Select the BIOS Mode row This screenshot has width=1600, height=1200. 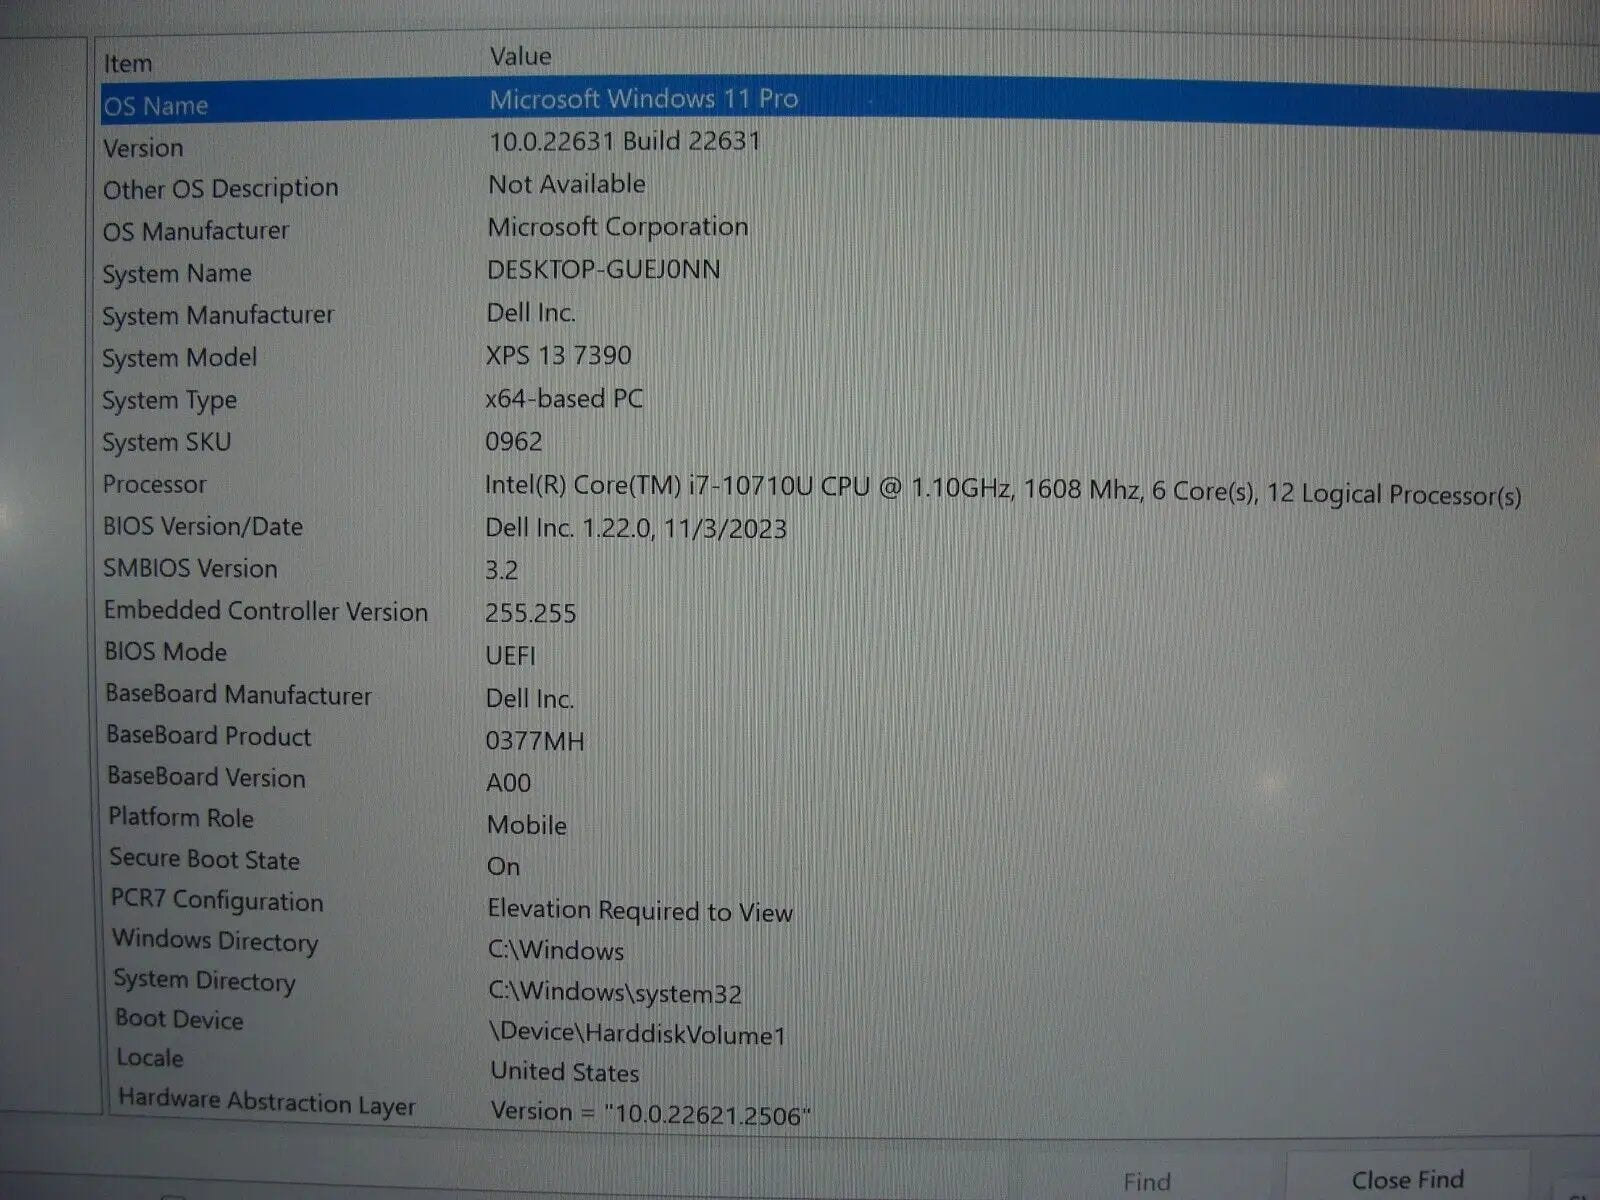pyautogui.click(x=850, y=653)
